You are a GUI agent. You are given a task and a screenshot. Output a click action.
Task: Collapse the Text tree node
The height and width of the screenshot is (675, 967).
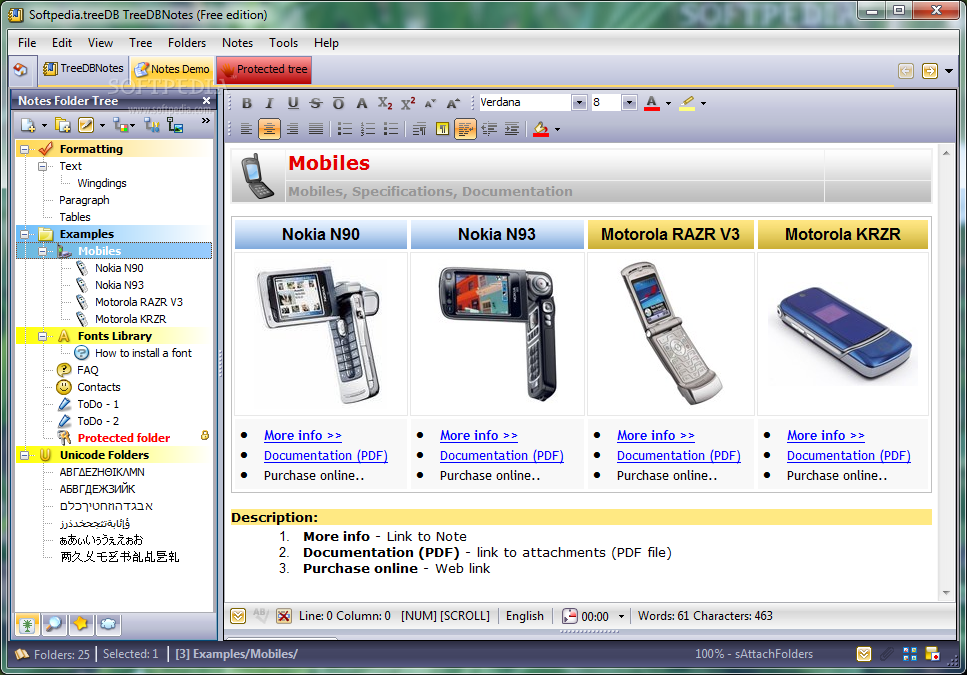[42, 166]
